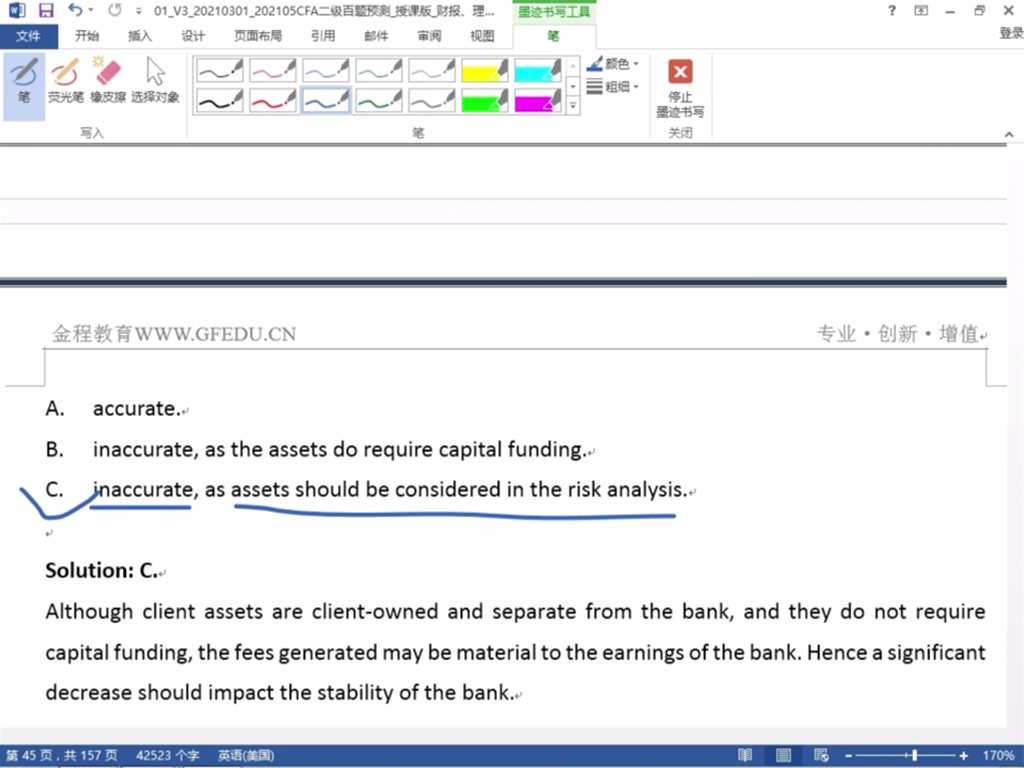Click the 170% zoom level button
The image size is (1024, 768).
[996, 755]
